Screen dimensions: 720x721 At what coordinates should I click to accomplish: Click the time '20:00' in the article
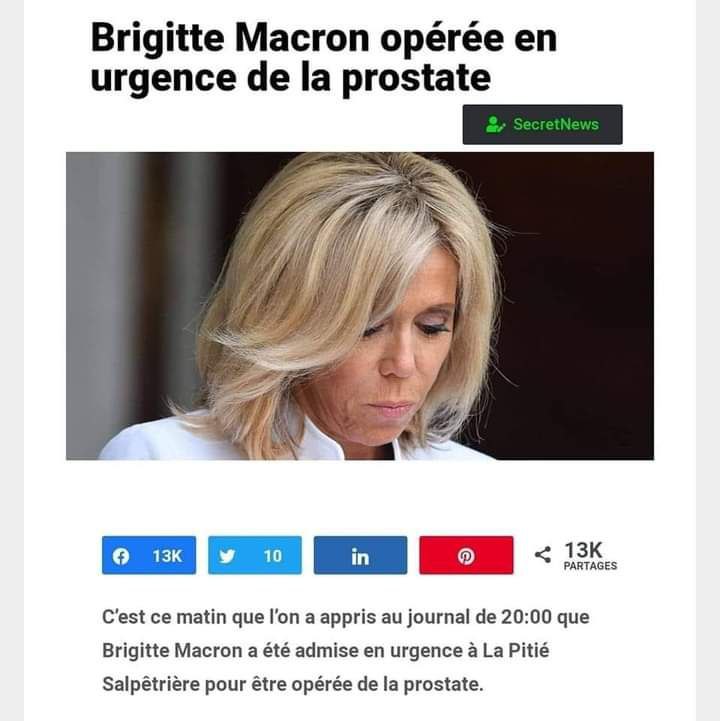coord(526,617)
